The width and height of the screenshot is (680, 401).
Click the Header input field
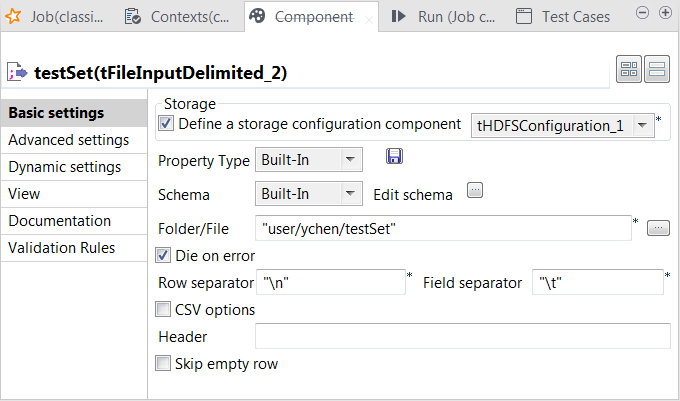coord(462,337)
